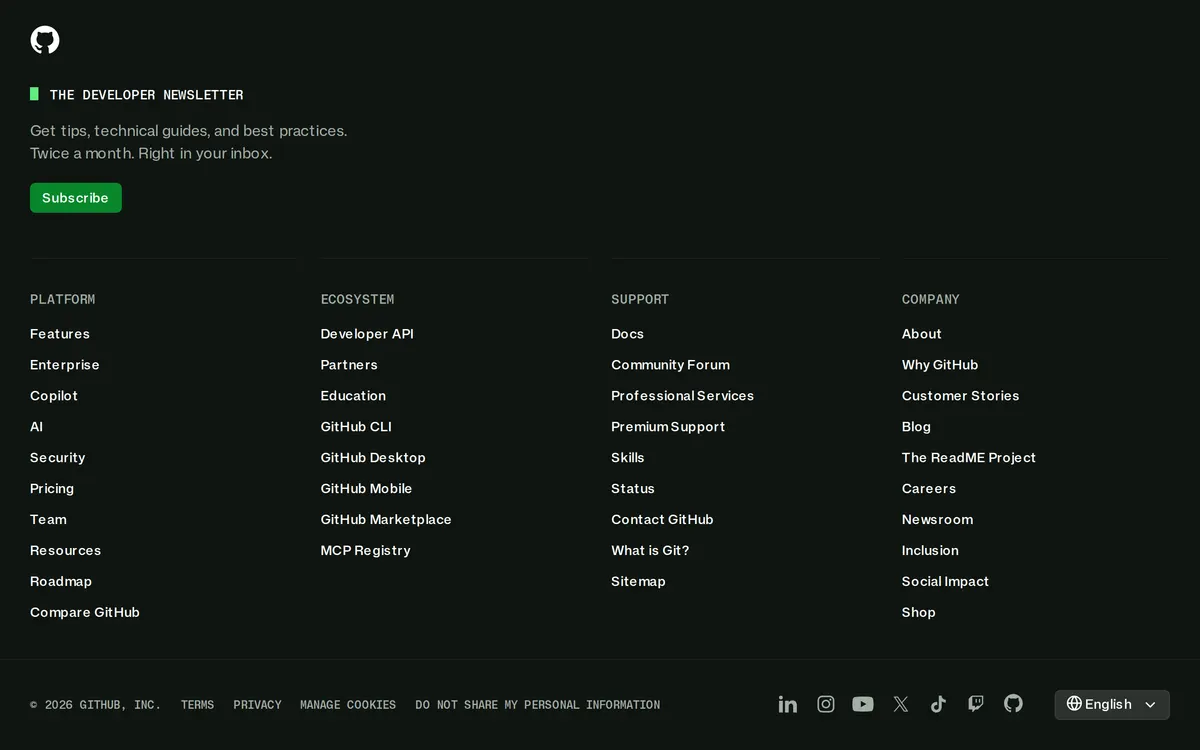Open GitHub's TikTok icon

point(938,704)
